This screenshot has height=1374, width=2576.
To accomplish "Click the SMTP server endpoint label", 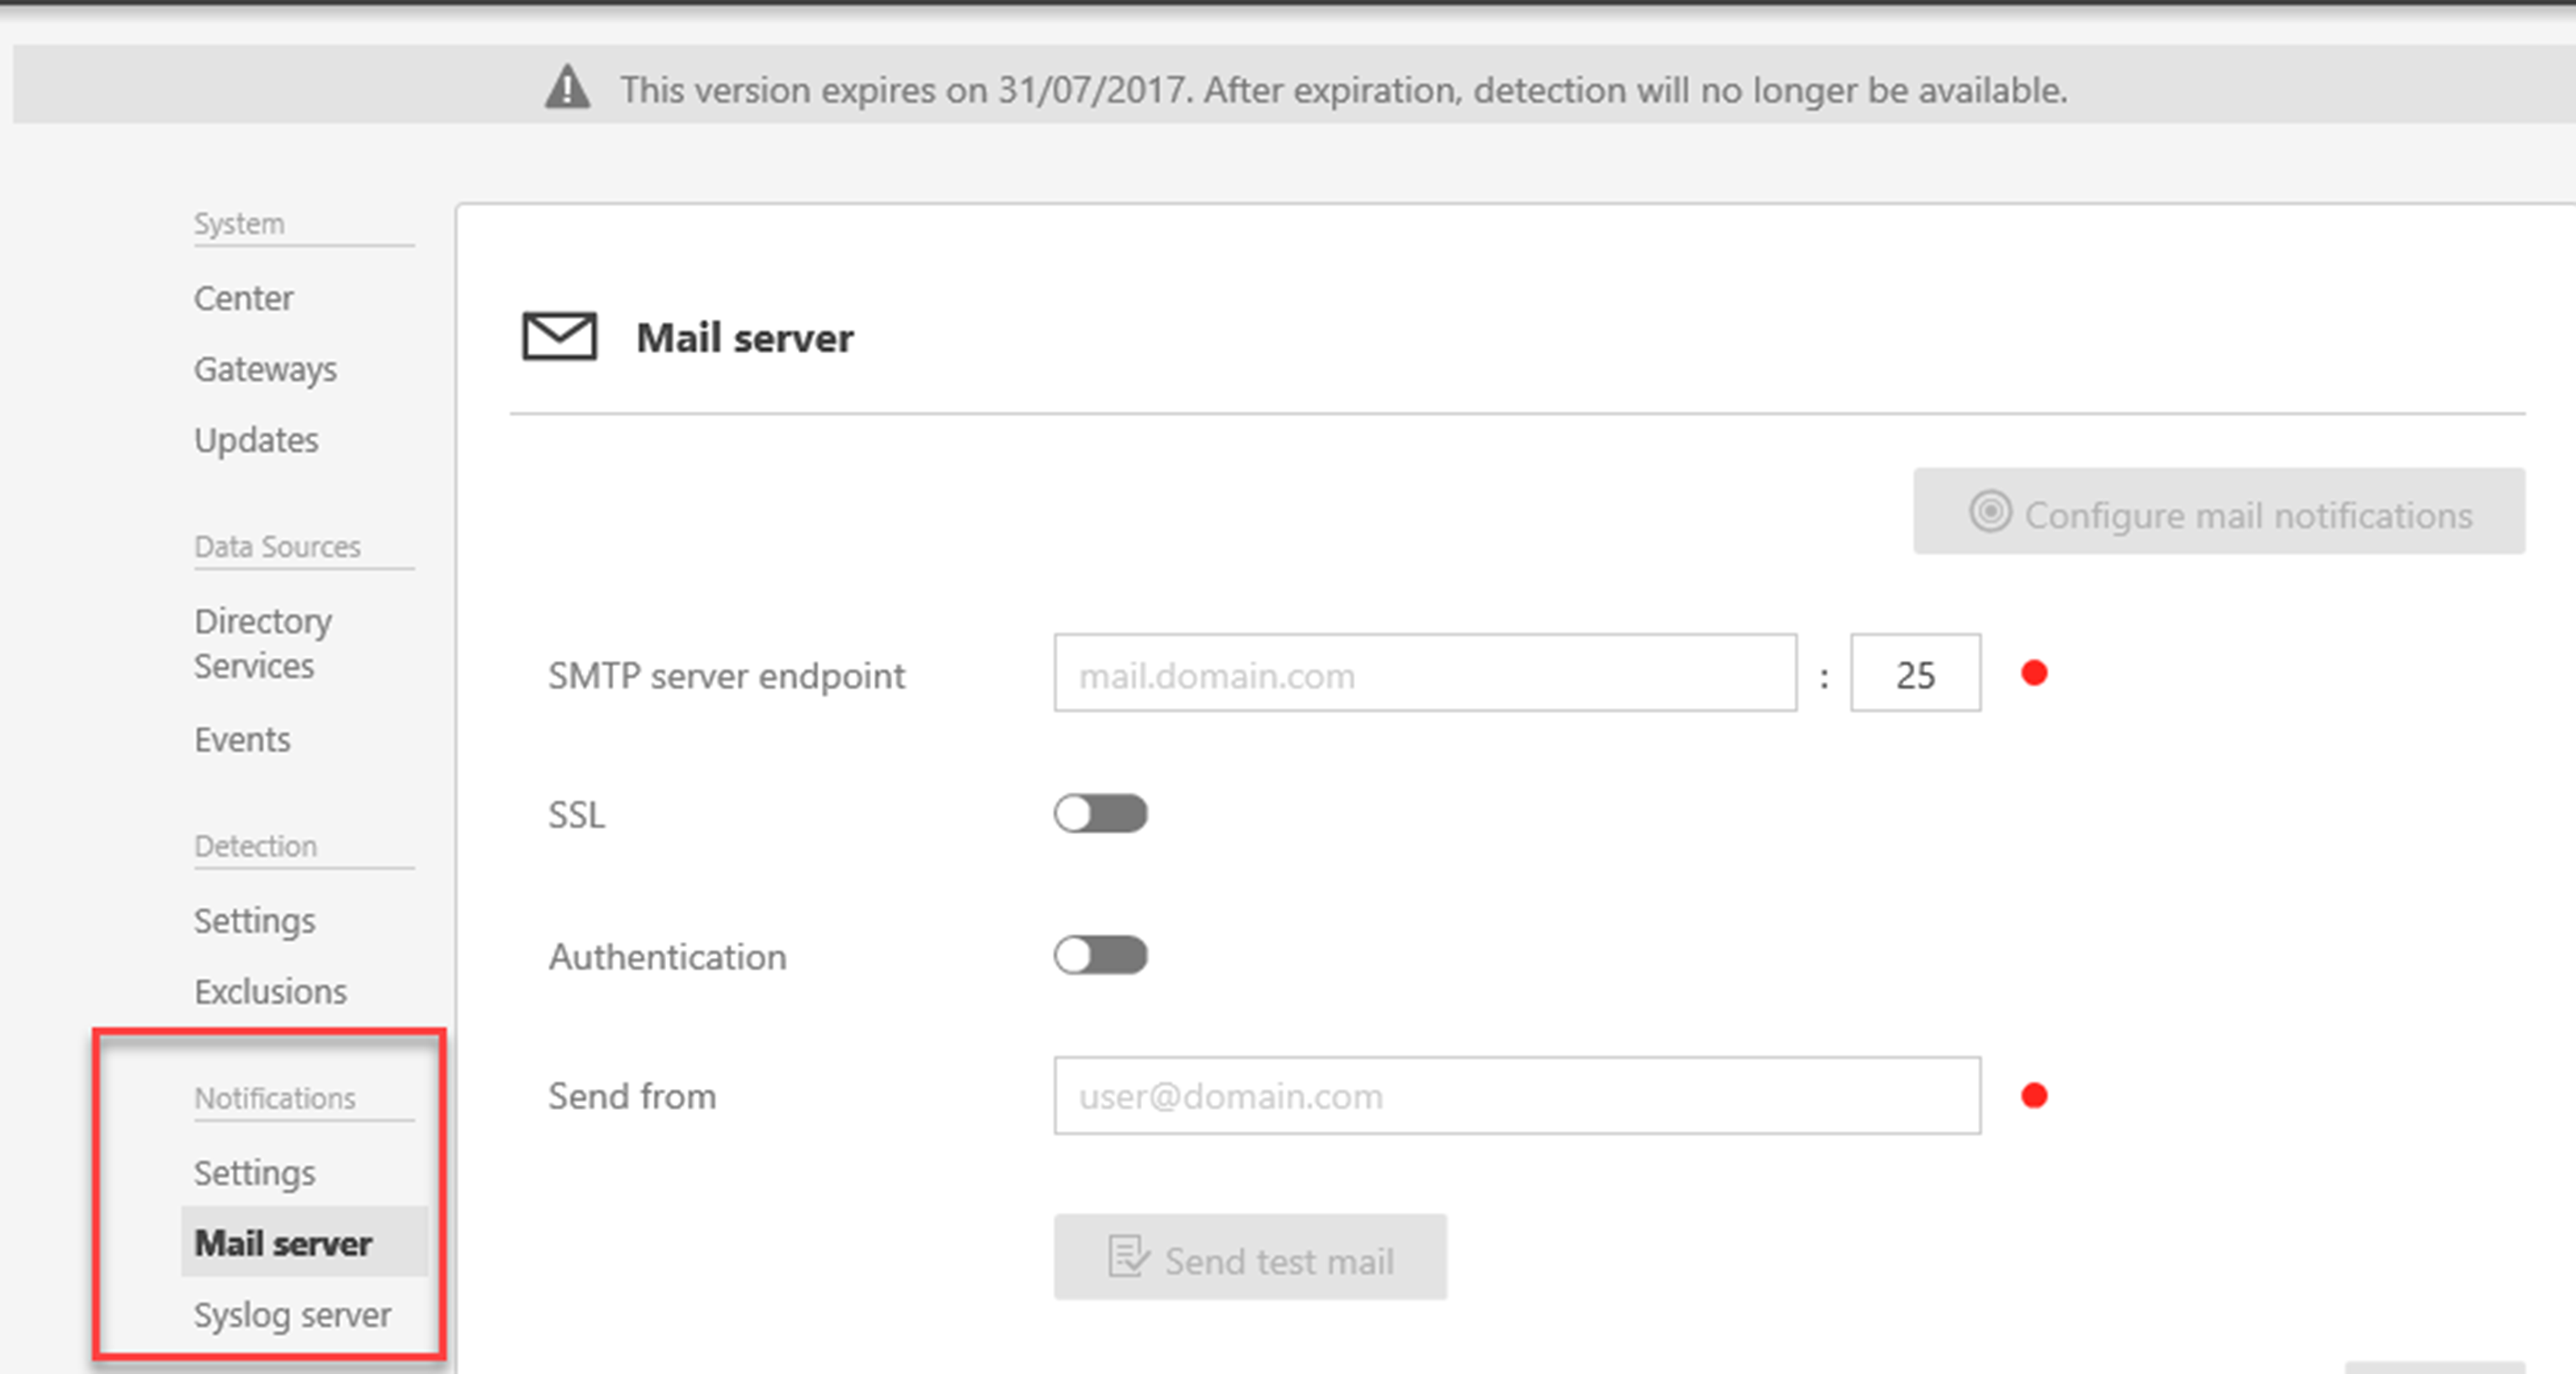I will coord(726,676).
